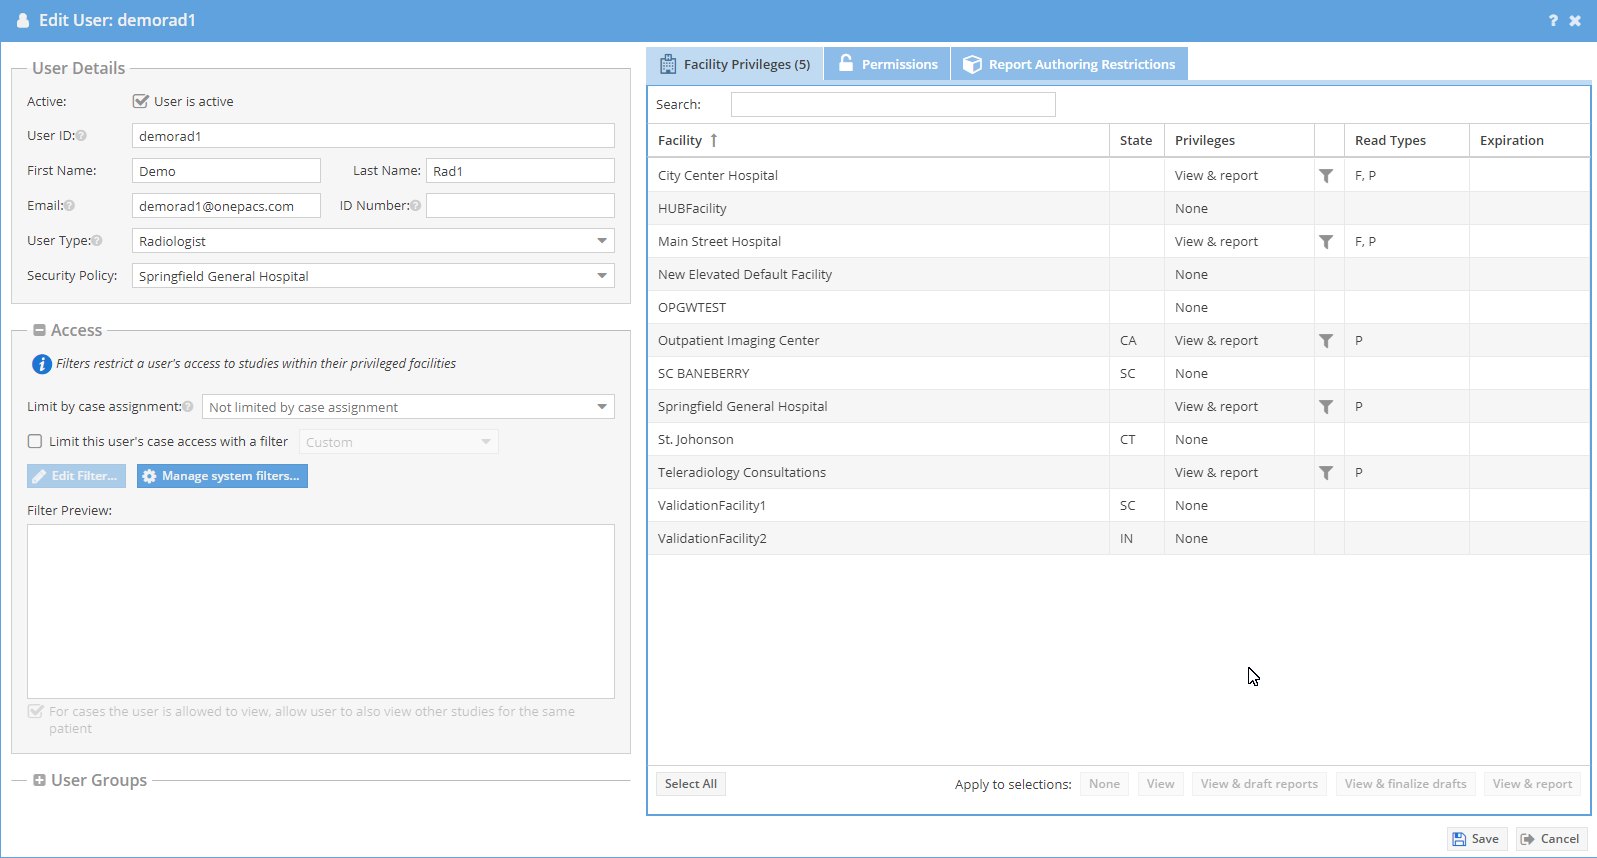Cancel editing the user
This screenshot has height=858, width=1597.
coord(1551,839)
